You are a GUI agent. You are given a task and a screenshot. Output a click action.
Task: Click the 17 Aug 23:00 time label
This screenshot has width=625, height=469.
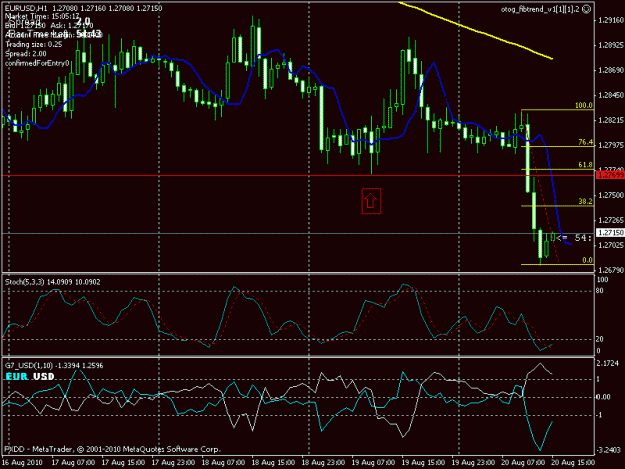click(173, 463)
